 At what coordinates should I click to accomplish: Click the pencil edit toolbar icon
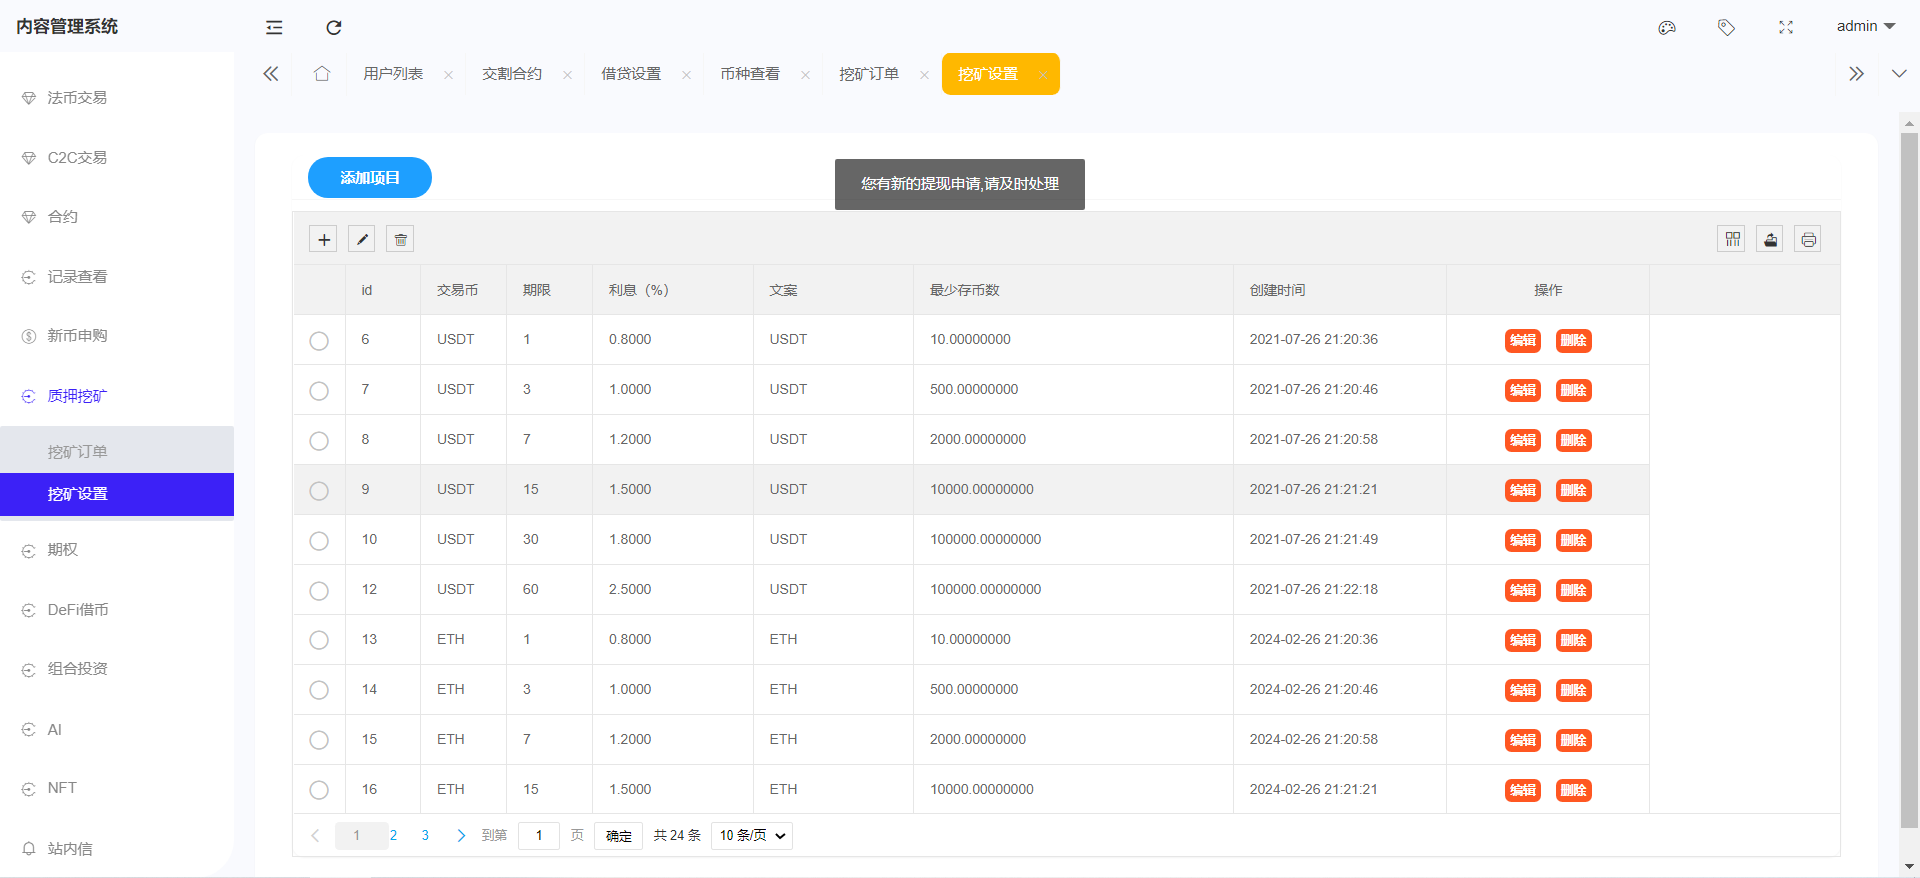click(x=362, y=239)
